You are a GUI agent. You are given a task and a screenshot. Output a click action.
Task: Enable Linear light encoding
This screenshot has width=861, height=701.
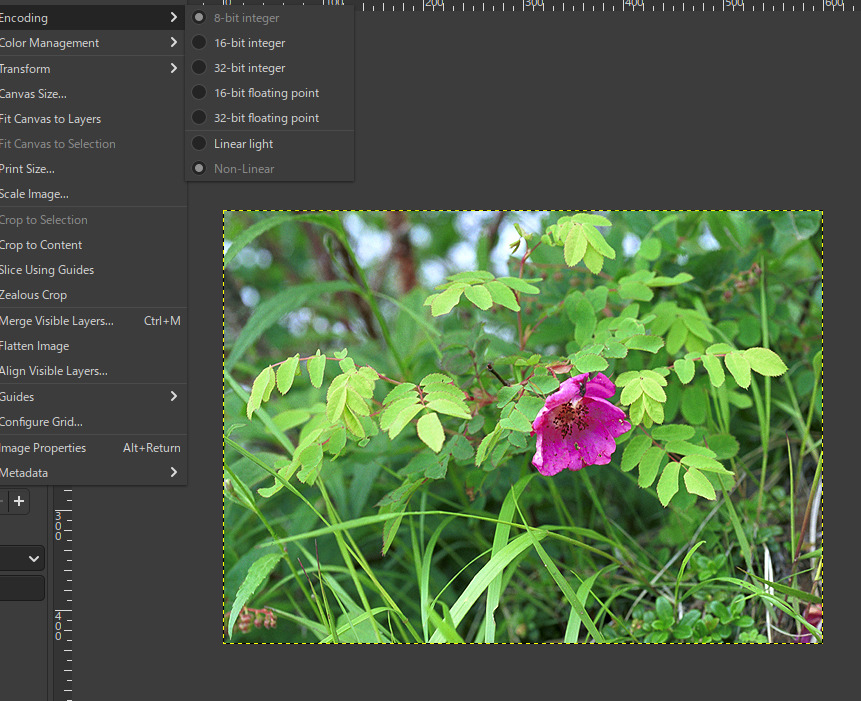pyautogui.click(x=243, y=144)
